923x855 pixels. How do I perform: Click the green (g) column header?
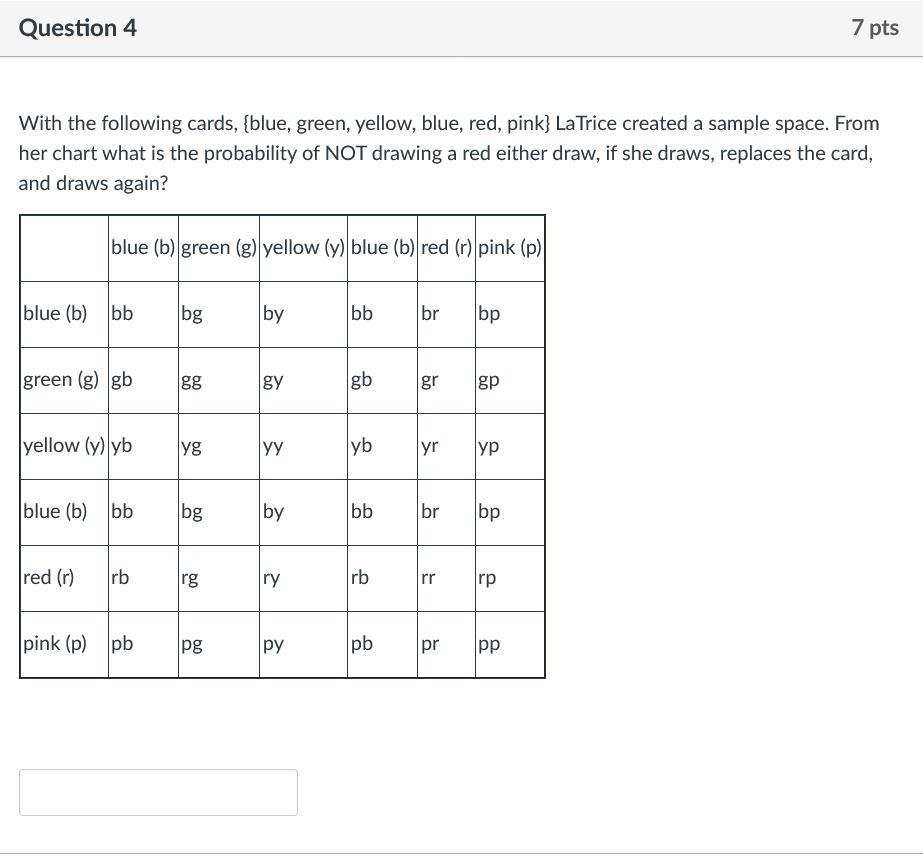click(219, 248)
